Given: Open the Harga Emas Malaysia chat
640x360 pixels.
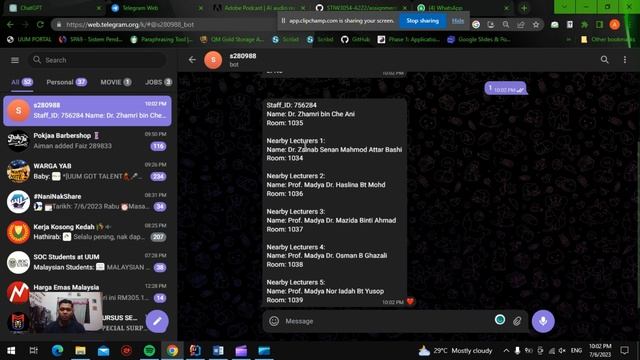Looking at the screenshot, I should tap(87, 292).
